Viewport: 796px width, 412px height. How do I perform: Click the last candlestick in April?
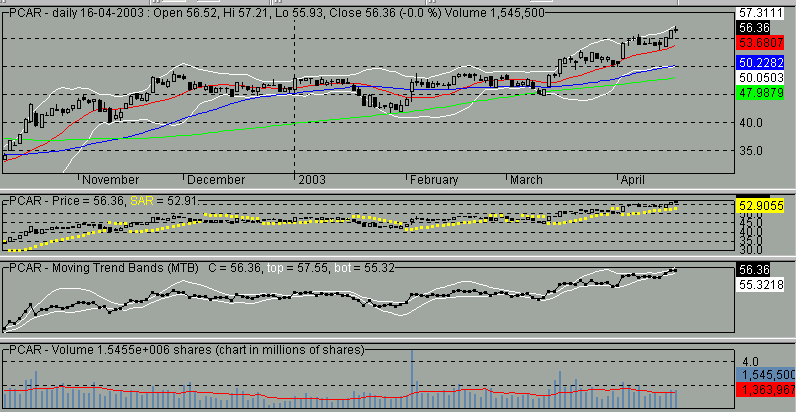(676, 30)
